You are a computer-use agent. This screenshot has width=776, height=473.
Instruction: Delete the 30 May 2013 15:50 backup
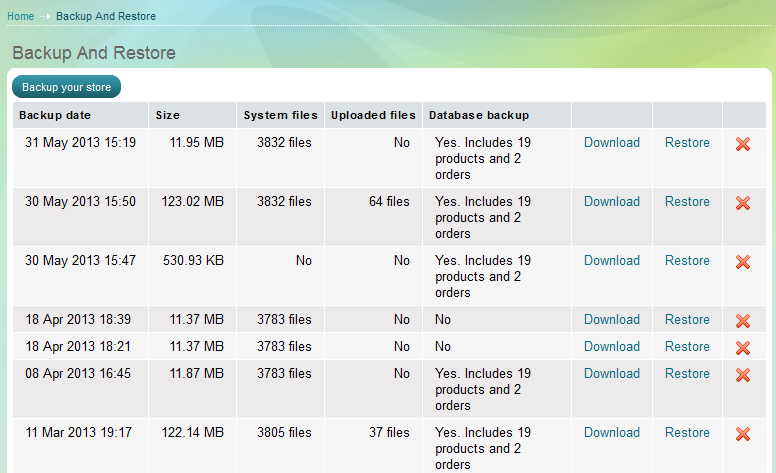(743, 203)
